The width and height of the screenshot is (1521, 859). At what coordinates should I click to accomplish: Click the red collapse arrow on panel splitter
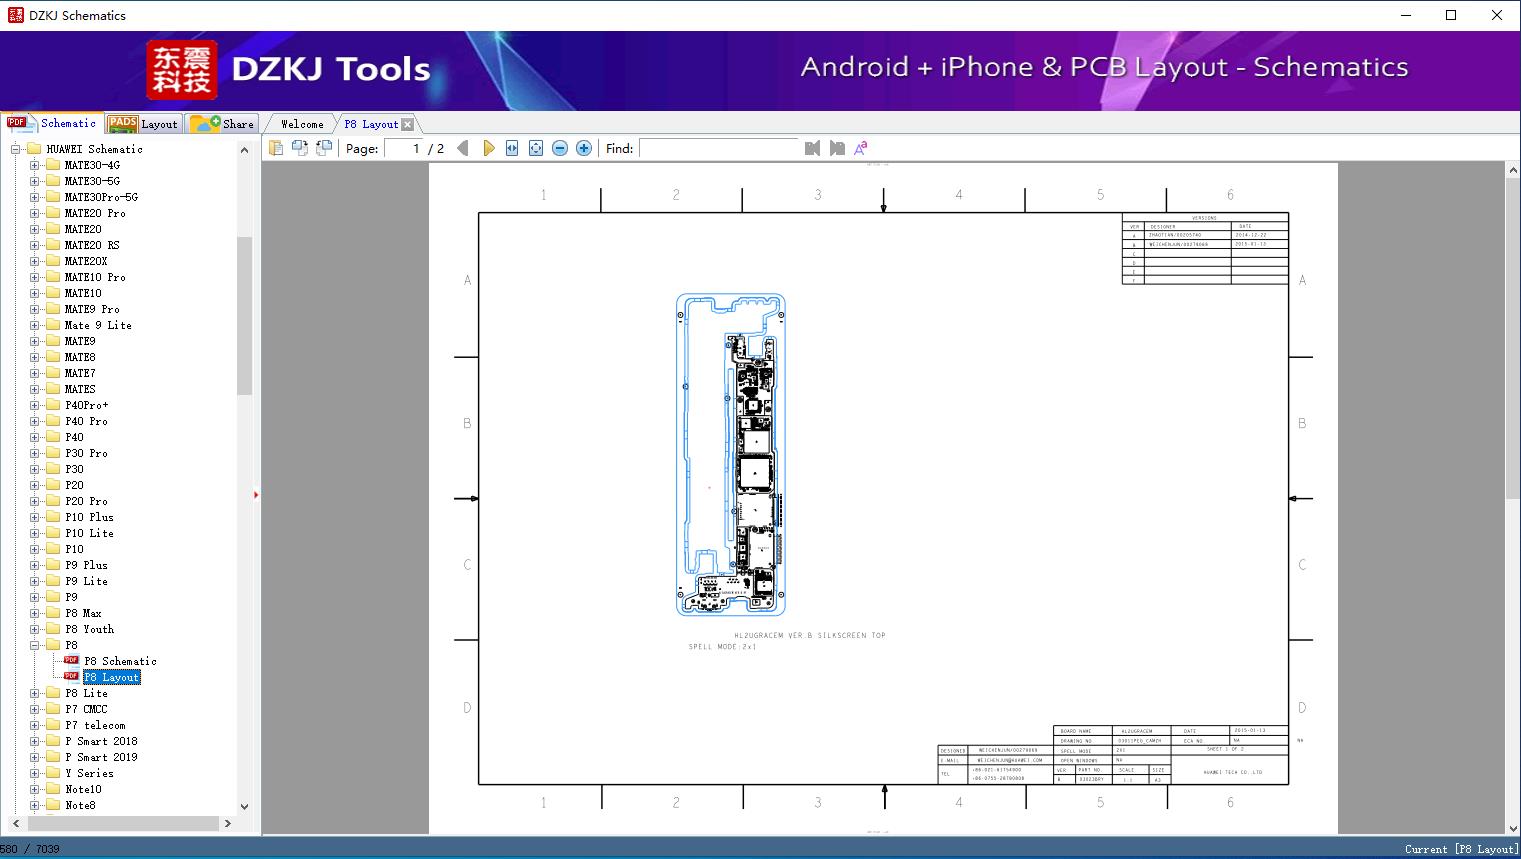tap(256, 495)
